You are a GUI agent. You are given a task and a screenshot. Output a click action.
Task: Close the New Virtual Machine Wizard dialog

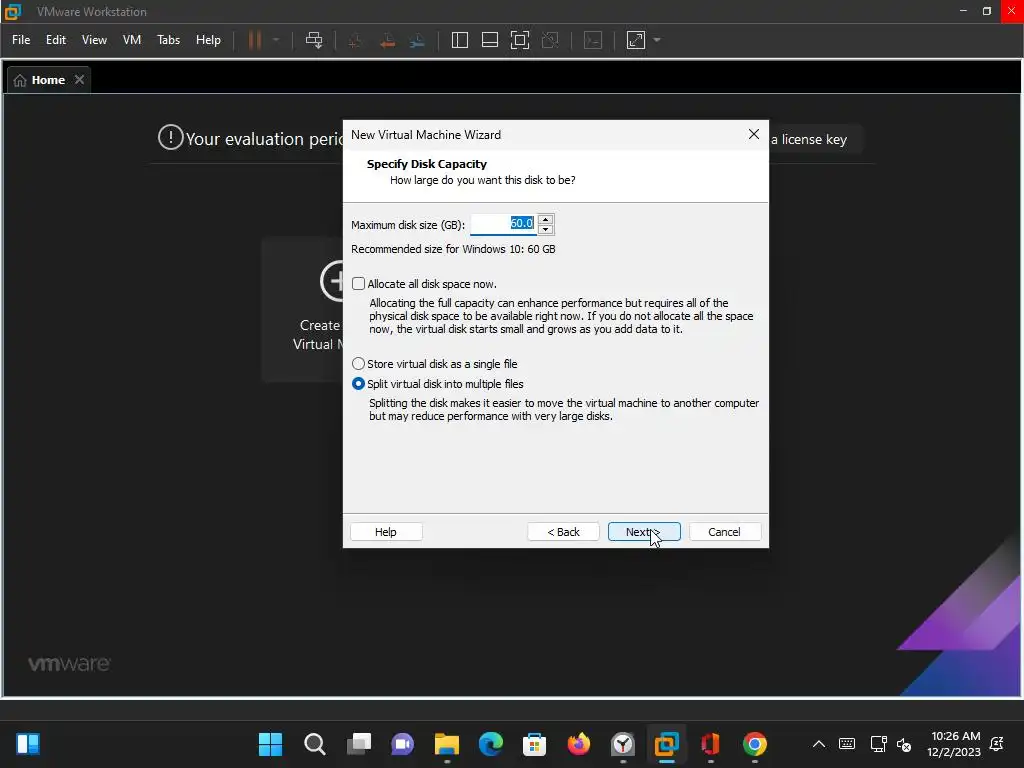click(x=754, y=134)
